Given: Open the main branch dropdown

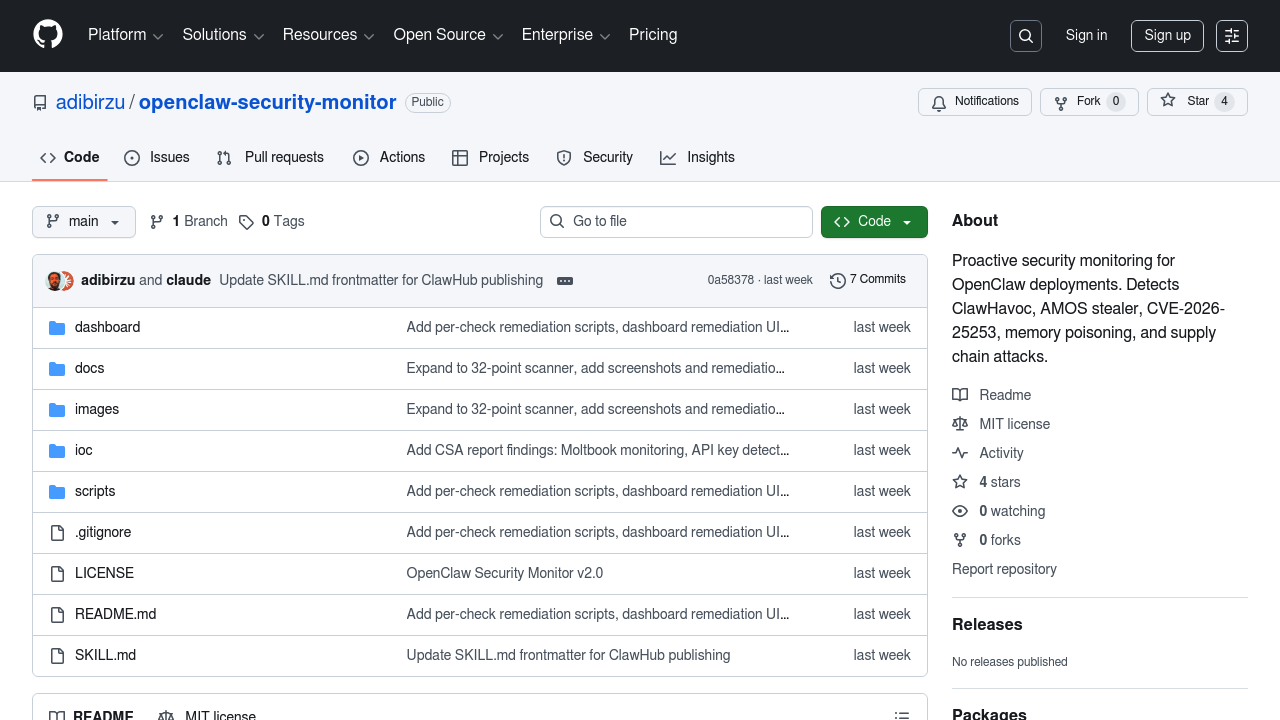Looking at the screenshot, I should pyautogui.click(x=84, y=222).
